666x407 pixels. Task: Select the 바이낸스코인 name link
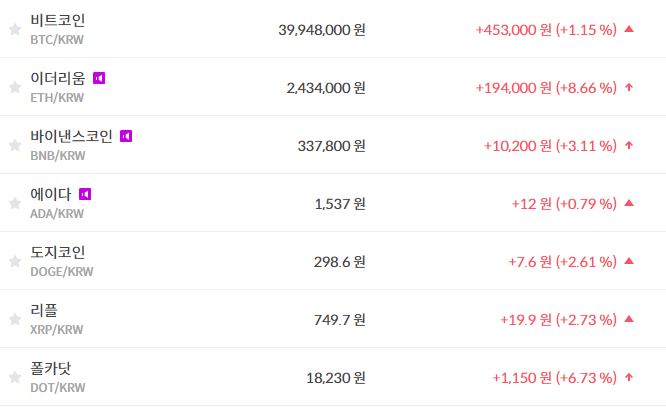tap(71, 136)
